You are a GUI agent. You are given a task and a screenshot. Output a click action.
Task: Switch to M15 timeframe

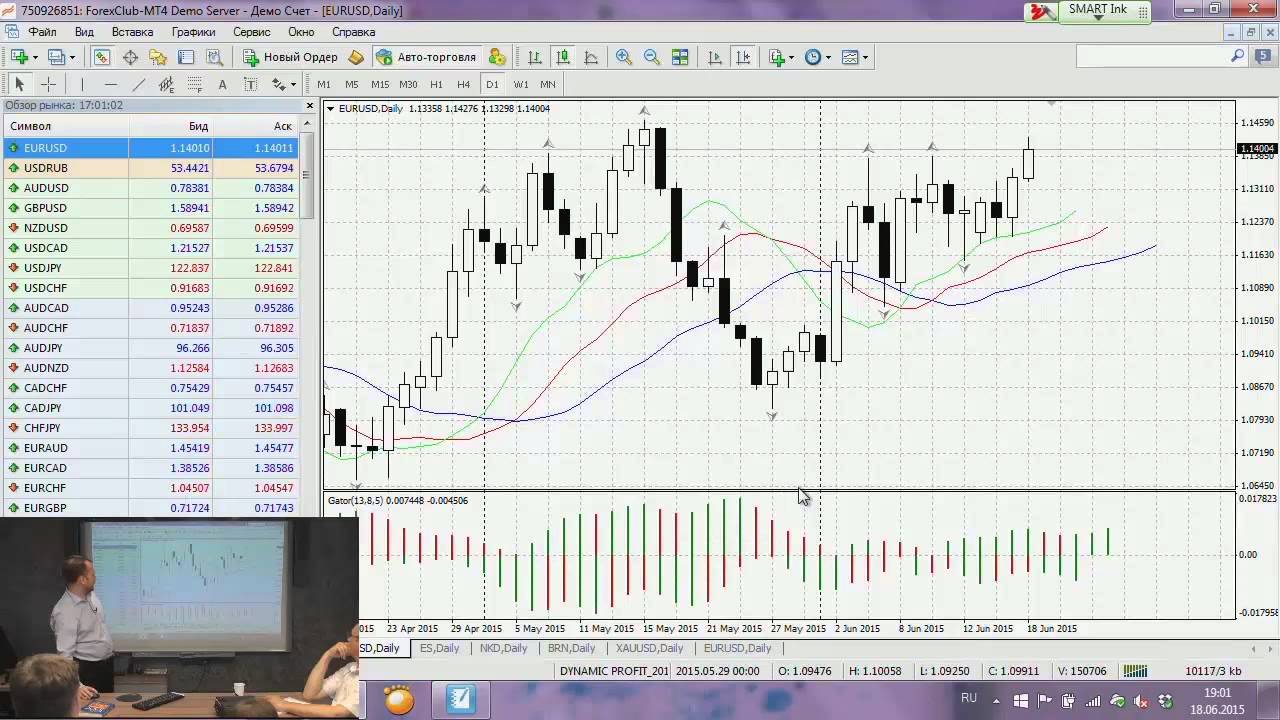tap(380, 85)
